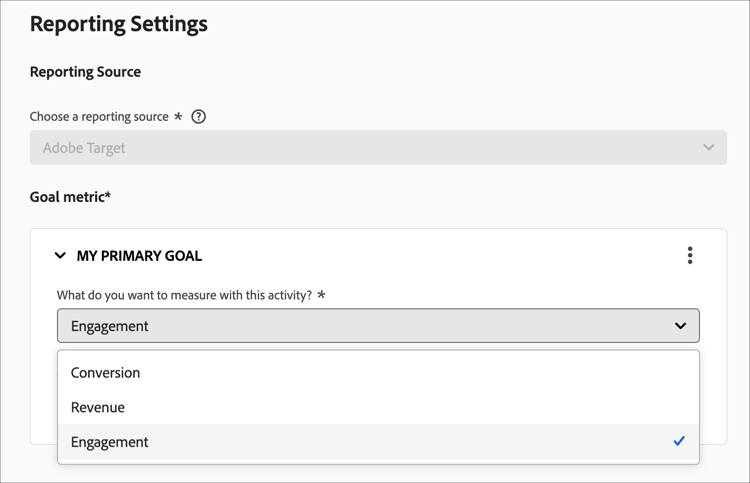Click the arrow in the Adobe Target field

pos(708,148)
